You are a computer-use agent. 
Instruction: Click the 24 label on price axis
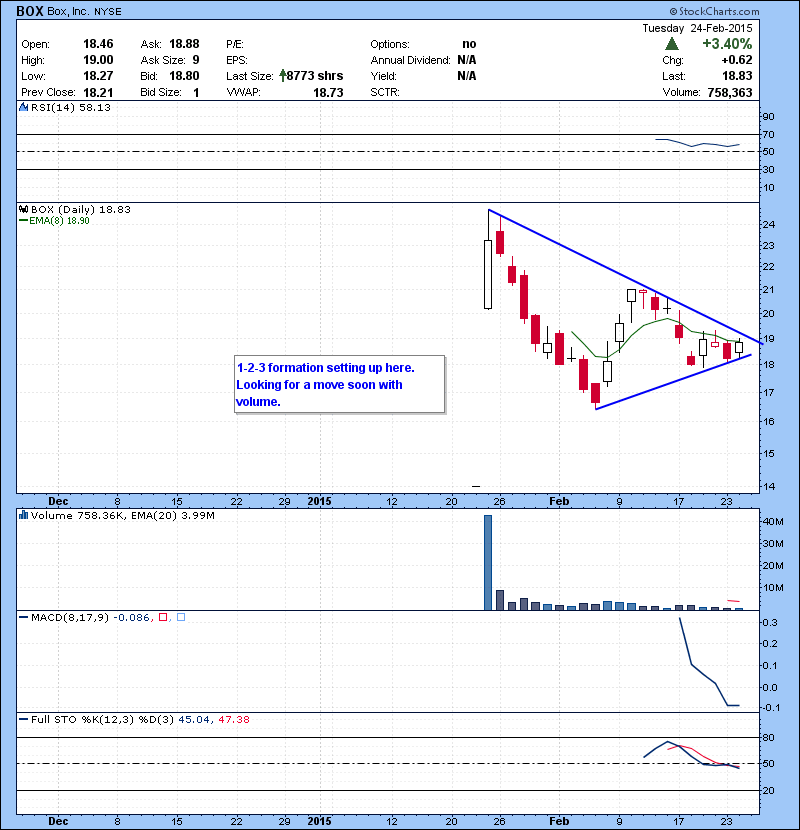[x=768, y=224]
